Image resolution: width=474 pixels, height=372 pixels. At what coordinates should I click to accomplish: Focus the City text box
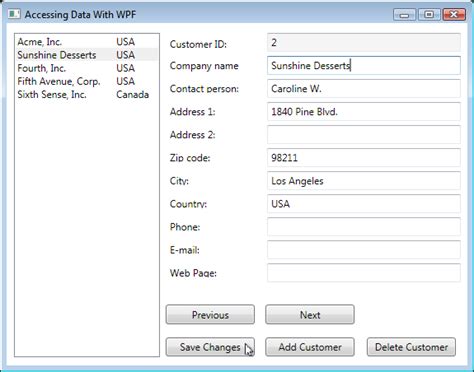coord(364,181)
